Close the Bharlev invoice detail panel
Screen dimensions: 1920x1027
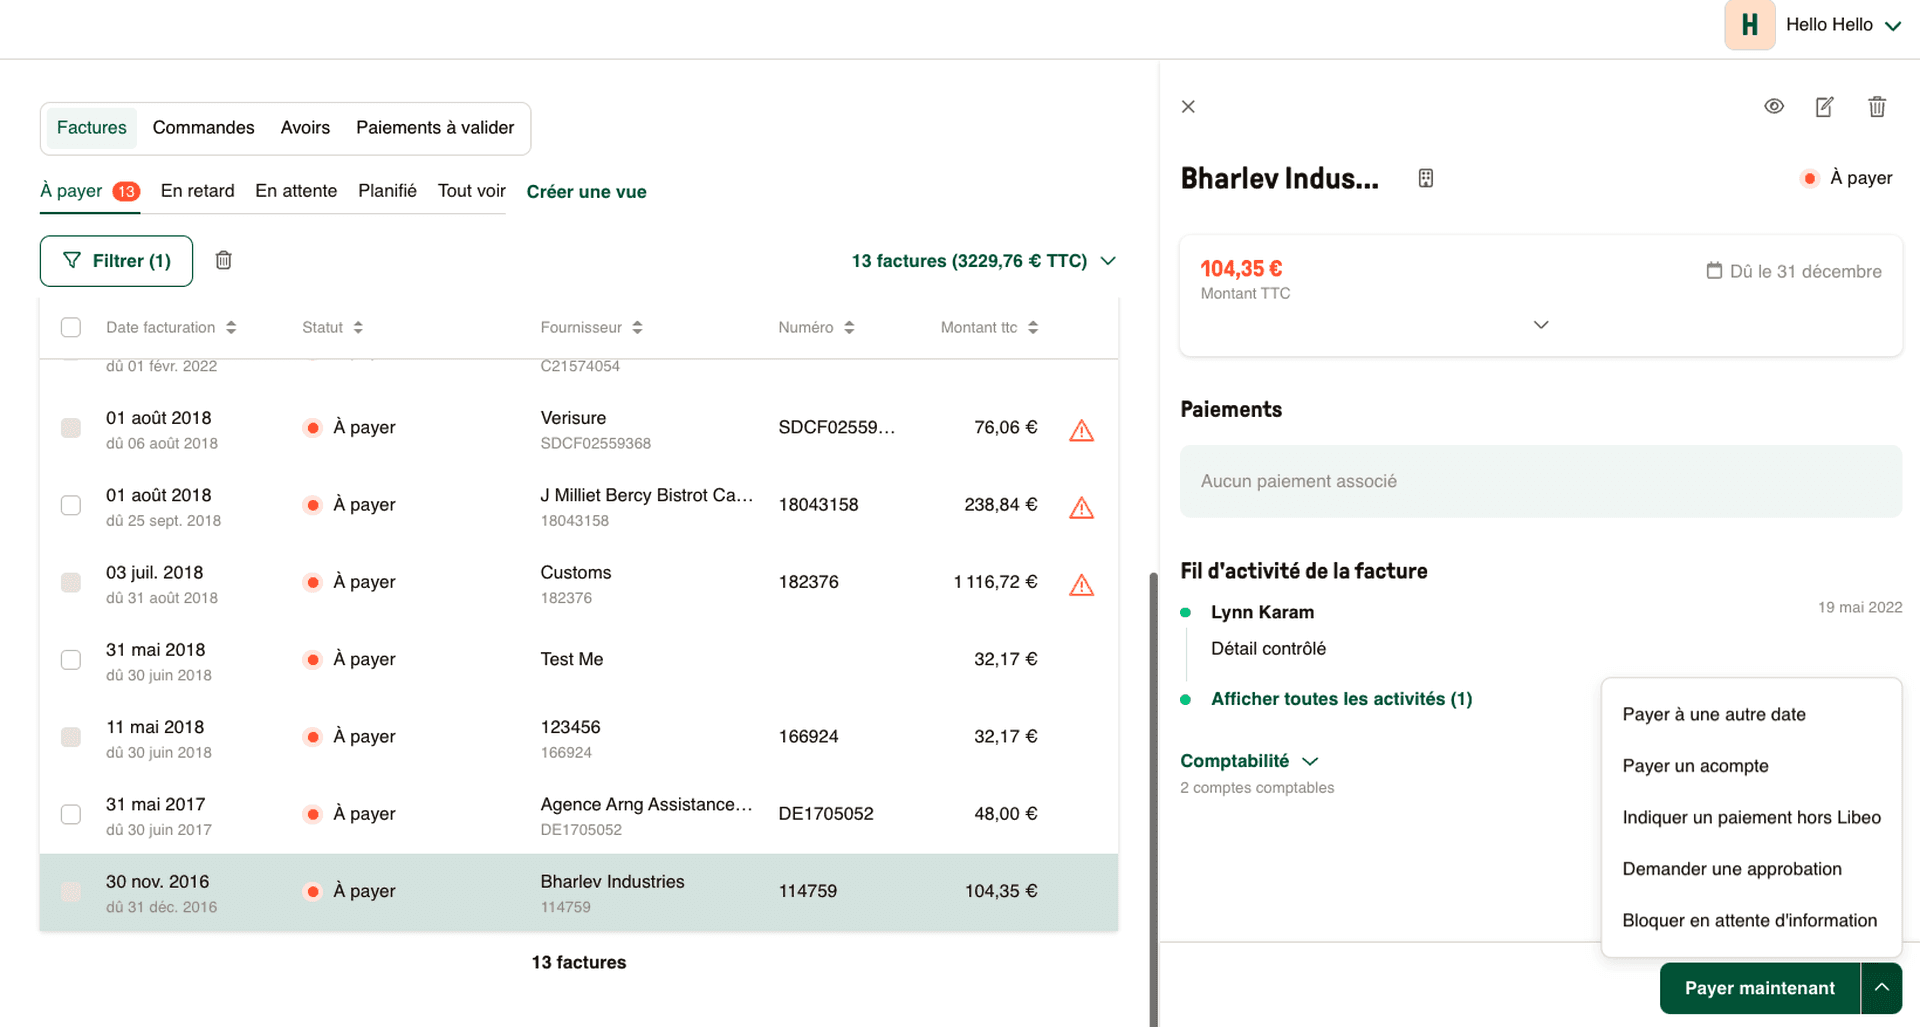pos(1188,106)
